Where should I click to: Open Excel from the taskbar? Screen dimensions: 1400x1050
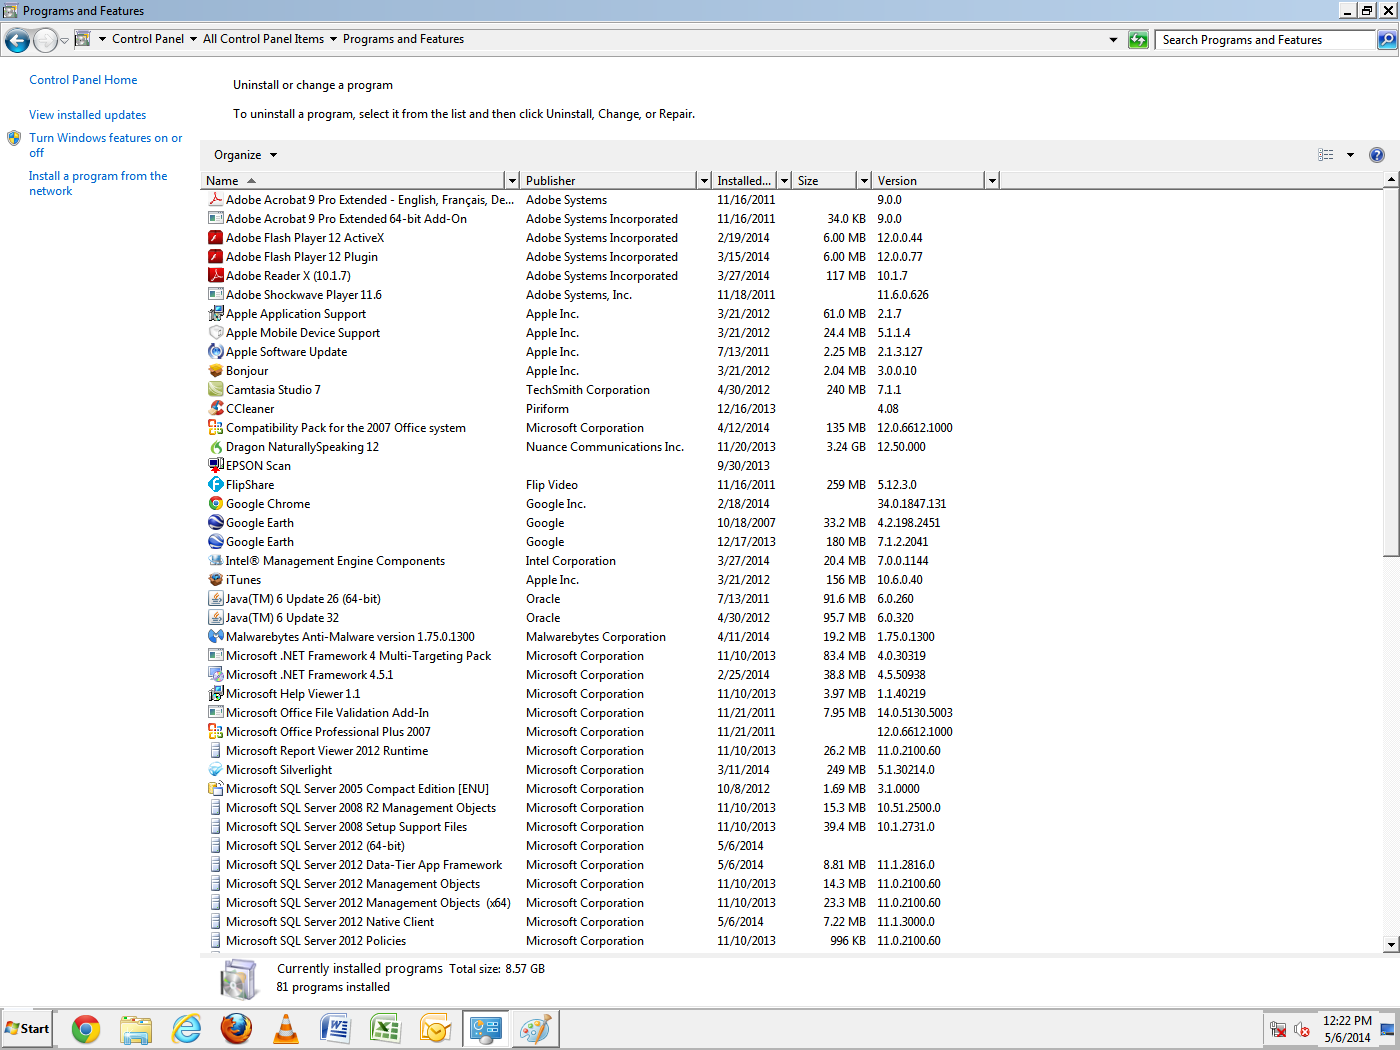[x=385, y=1029]
